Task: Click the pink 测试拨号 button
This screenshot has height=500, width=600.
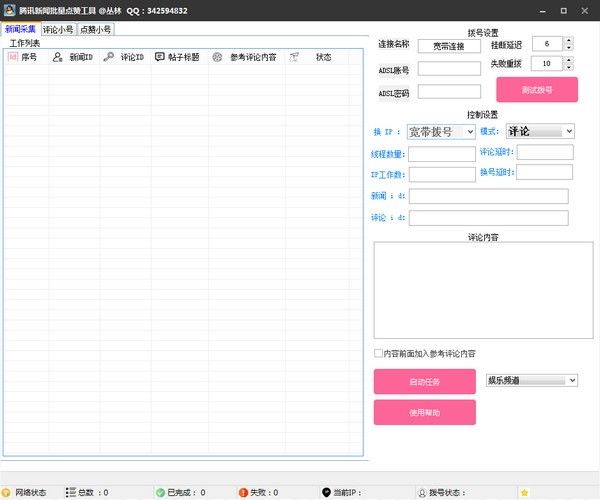Action: (x=537, y=89)
